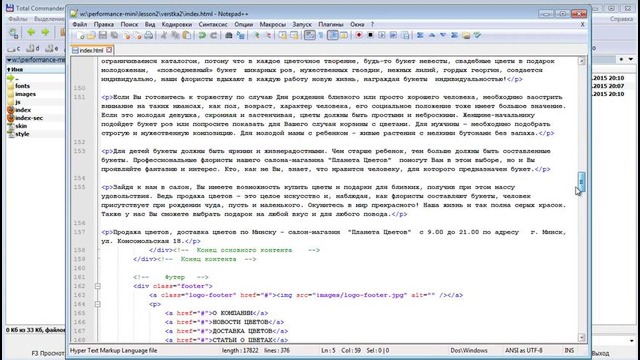
Task: Open the Кодировки menu
Action: coord(177,24)
